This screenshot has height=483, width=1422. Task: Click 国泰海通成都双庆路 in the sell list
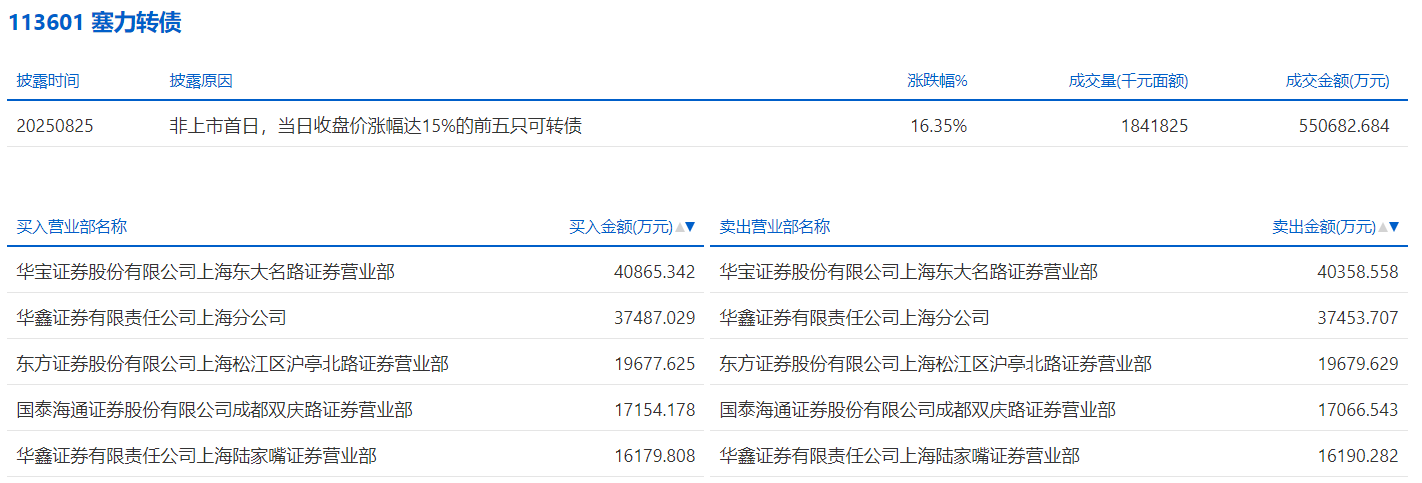pyautogui.click(x=917, y=410)
